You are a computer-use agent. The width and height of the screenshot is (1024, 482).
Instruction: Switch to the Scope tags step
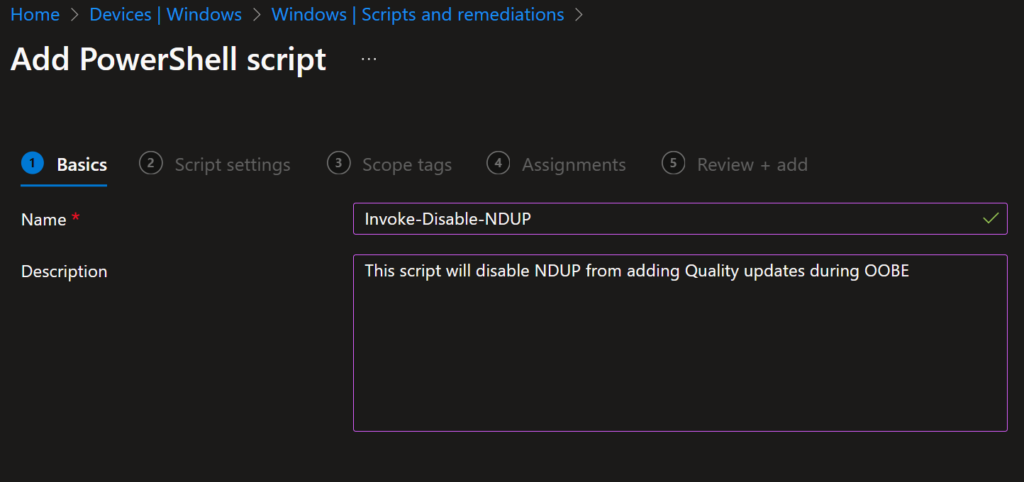[389, 165]
